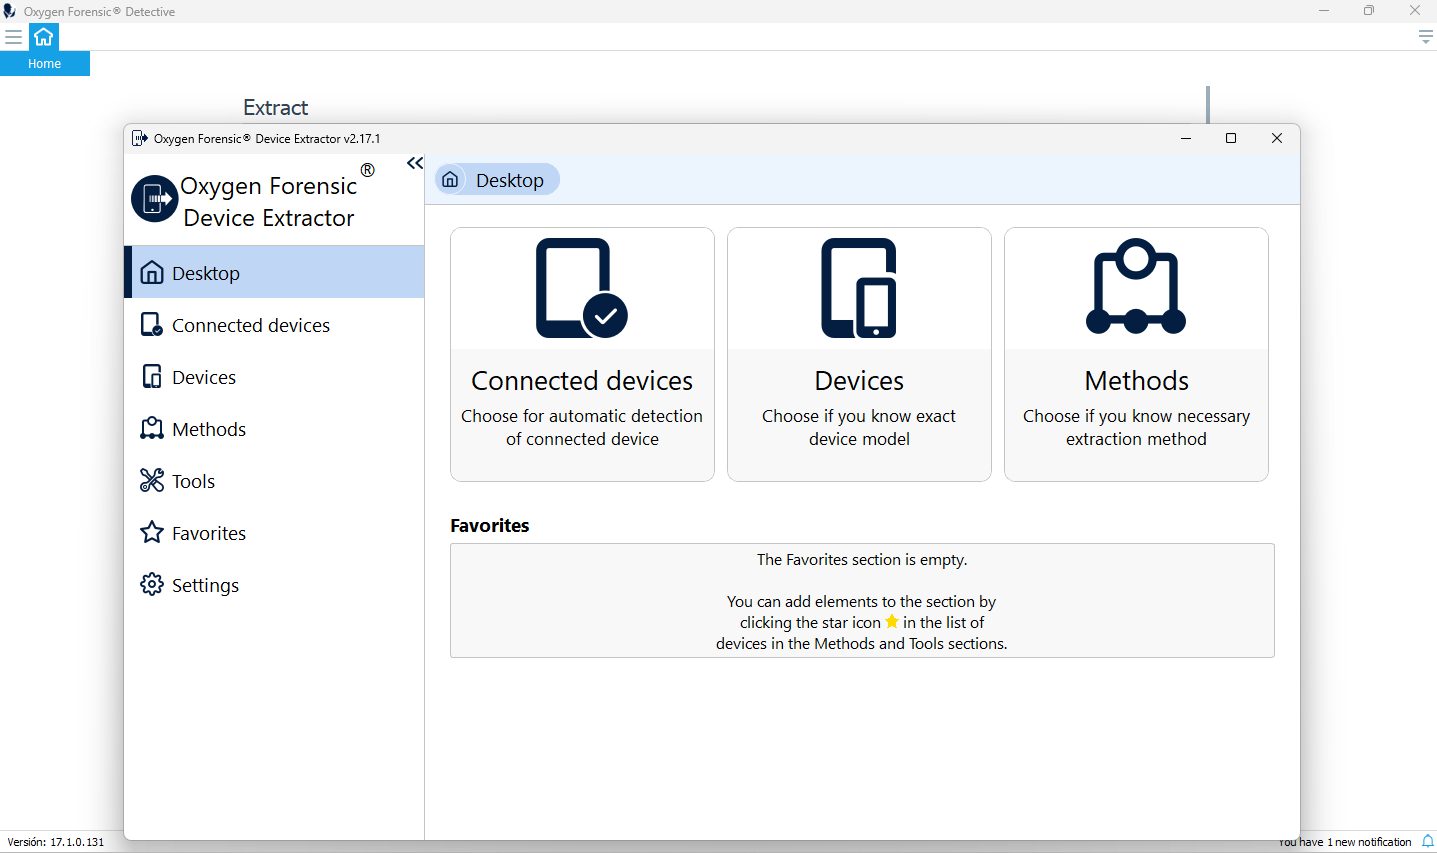
Task: Close the Device Extractor window
Action: 1277,138
